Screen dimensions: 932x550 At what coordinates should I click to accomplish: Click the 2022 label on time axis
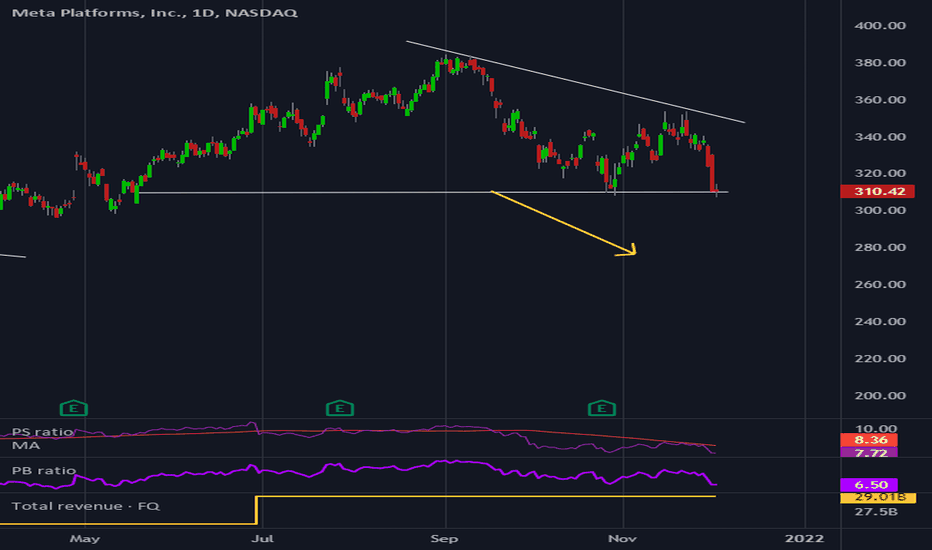[804, 539]
